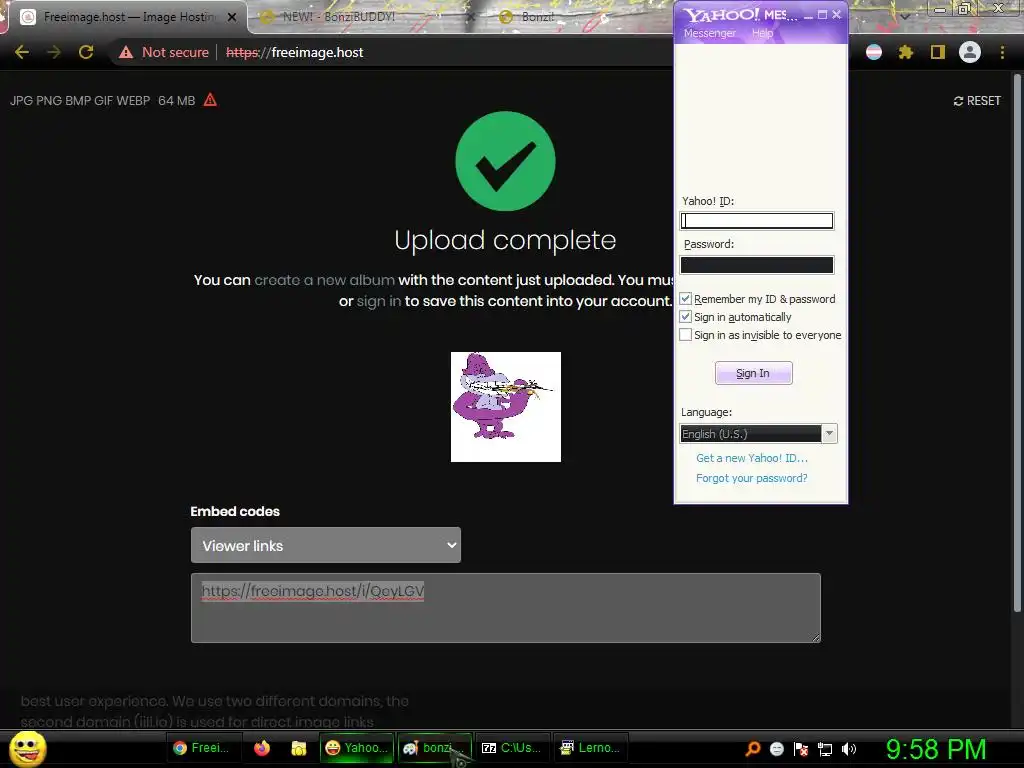
Task: Launch Firefox from the taskbar
Action: pyautogui.click(x=262, y=748)
